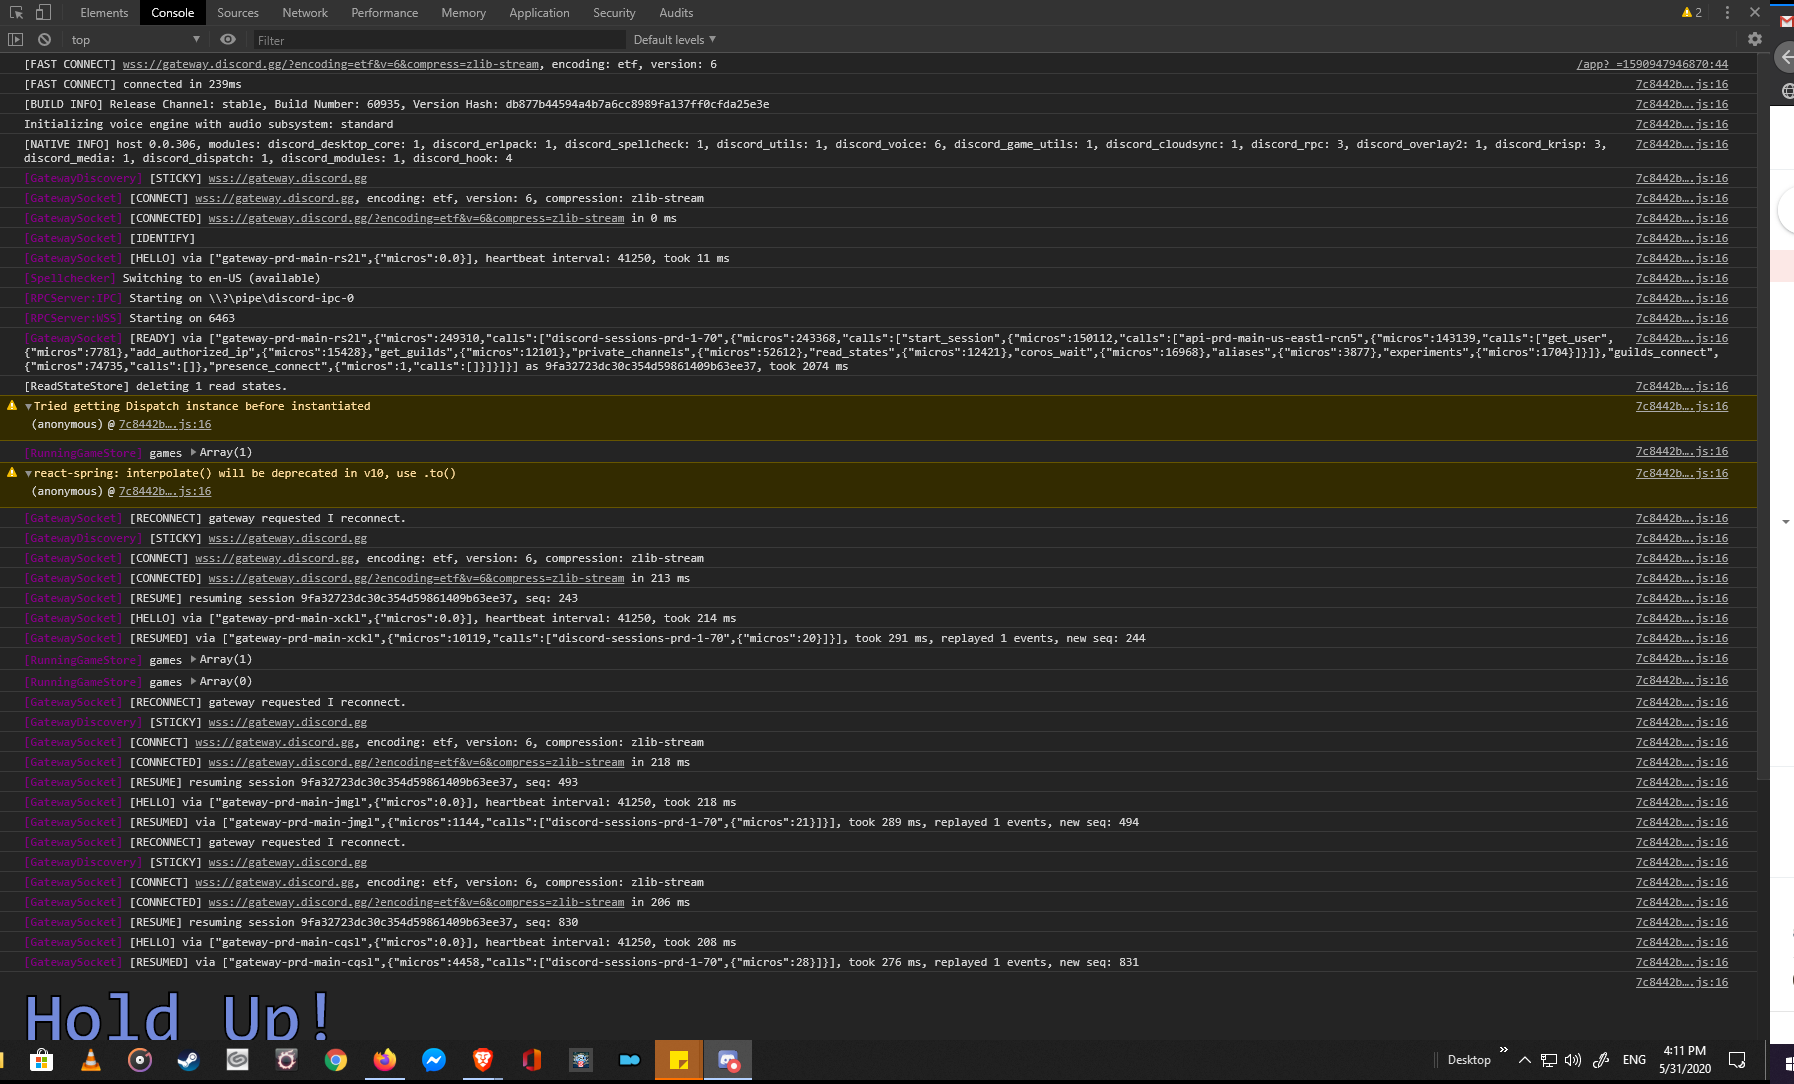Open the network status tray icon
The width and height of the screenshot is (1794, 1084).
[x=1548, y=1060]
